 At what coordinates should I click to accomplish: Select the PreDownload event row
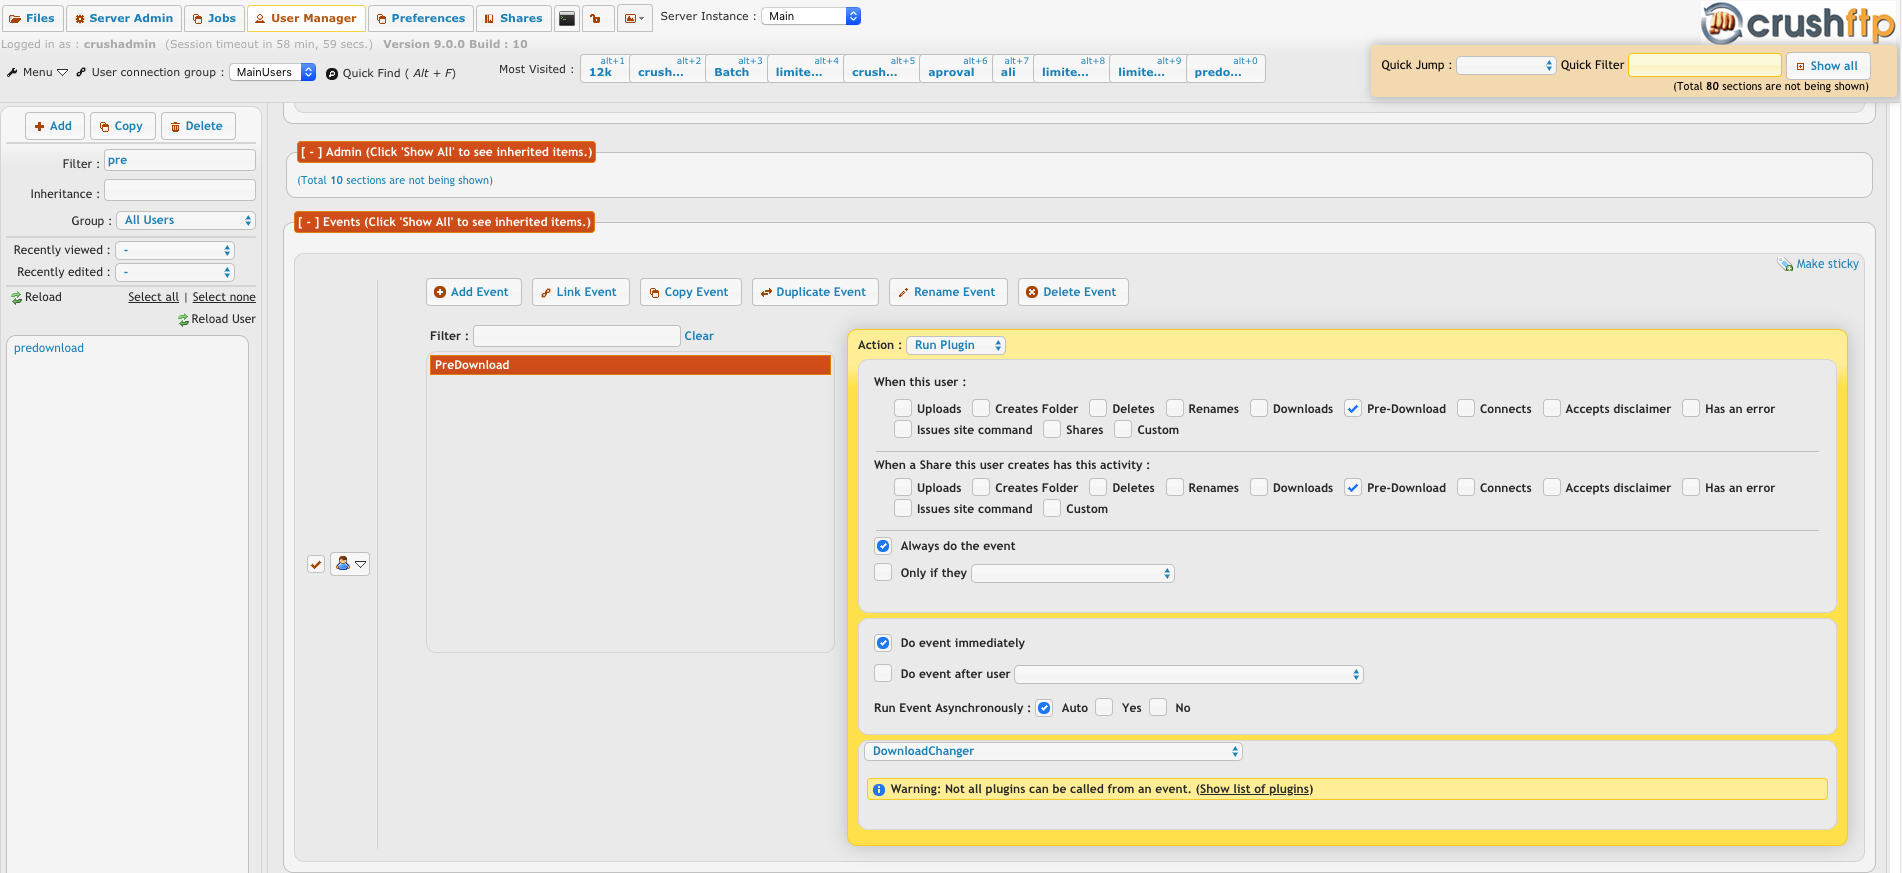pyautogui.click(x=630, y=365)
